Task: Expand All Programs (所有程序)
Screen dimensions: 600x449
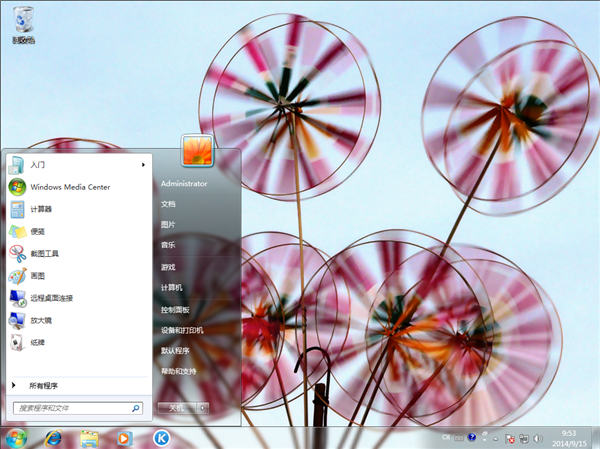Action: coord(43,385)
